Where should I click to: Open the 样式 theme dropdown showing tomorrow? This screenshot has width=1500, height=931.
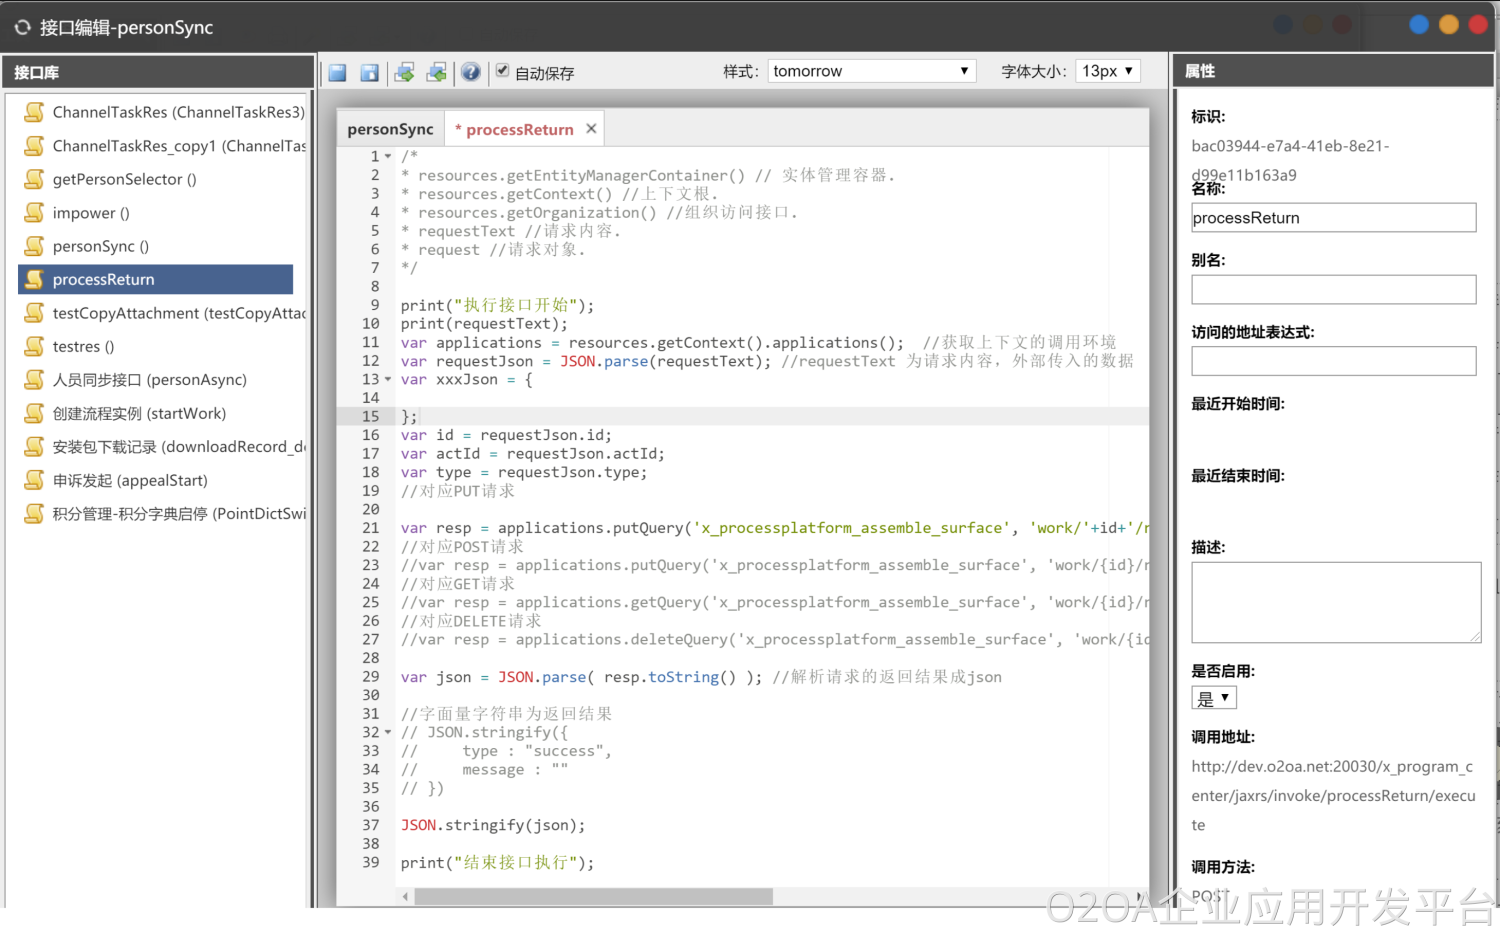pyautogui.click(x=871, y=71)
